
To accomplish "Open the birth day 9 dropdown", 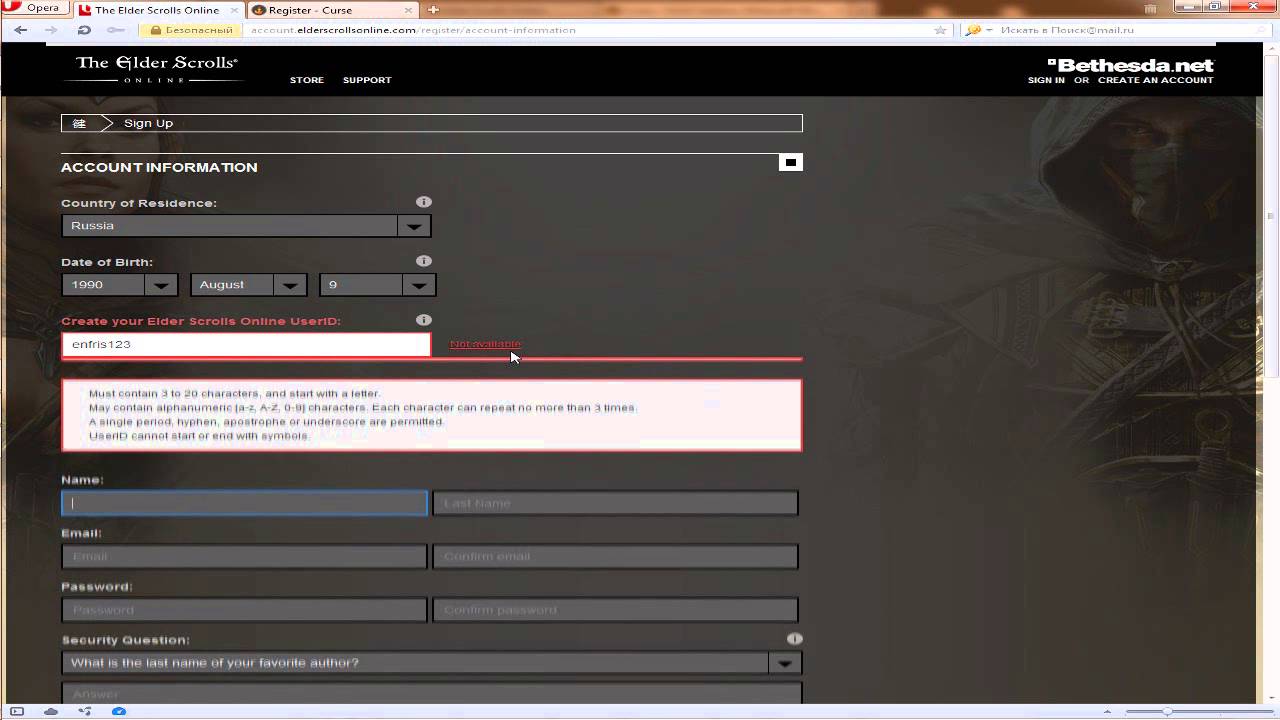I will coord(377,285).
